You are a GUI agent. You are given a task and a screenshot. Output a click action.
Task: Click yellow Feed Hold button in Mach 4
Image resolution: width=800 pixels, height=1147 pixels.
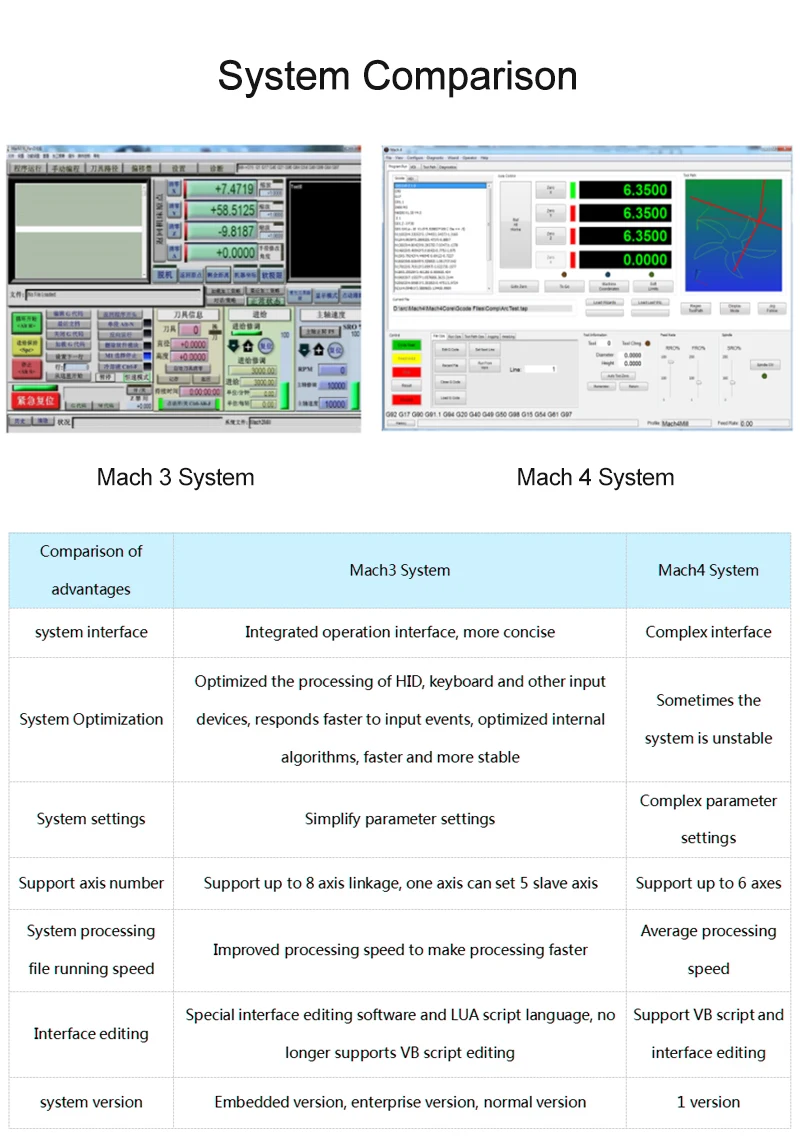tap(407, 358)
